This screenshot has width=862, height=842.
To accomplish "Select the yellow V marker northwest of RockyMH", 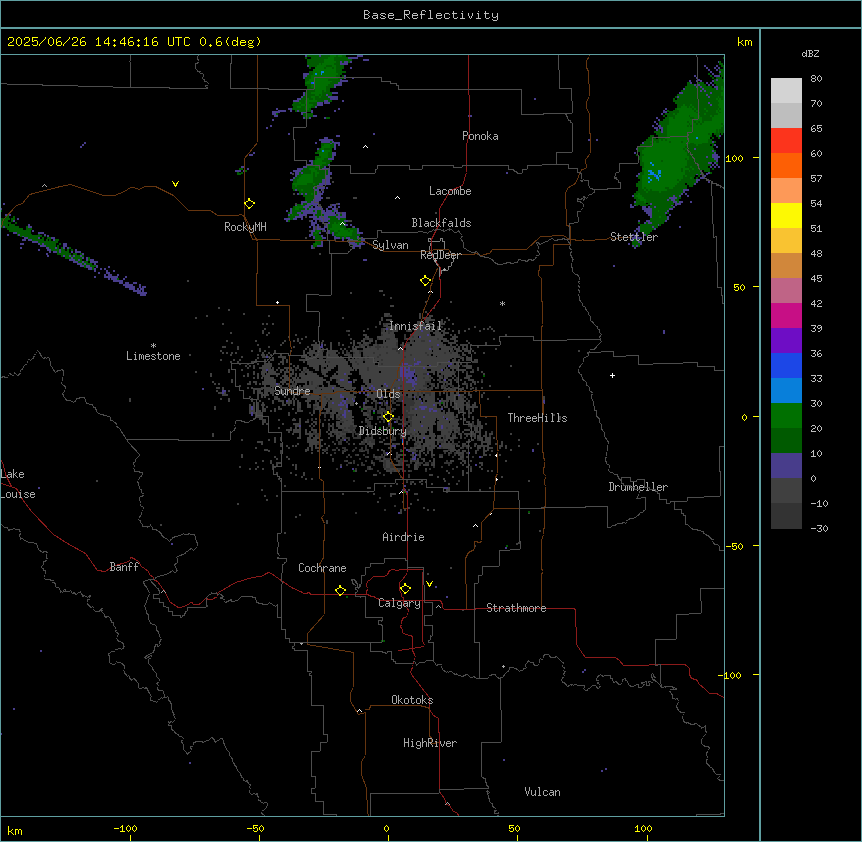I will click(175, 184).
